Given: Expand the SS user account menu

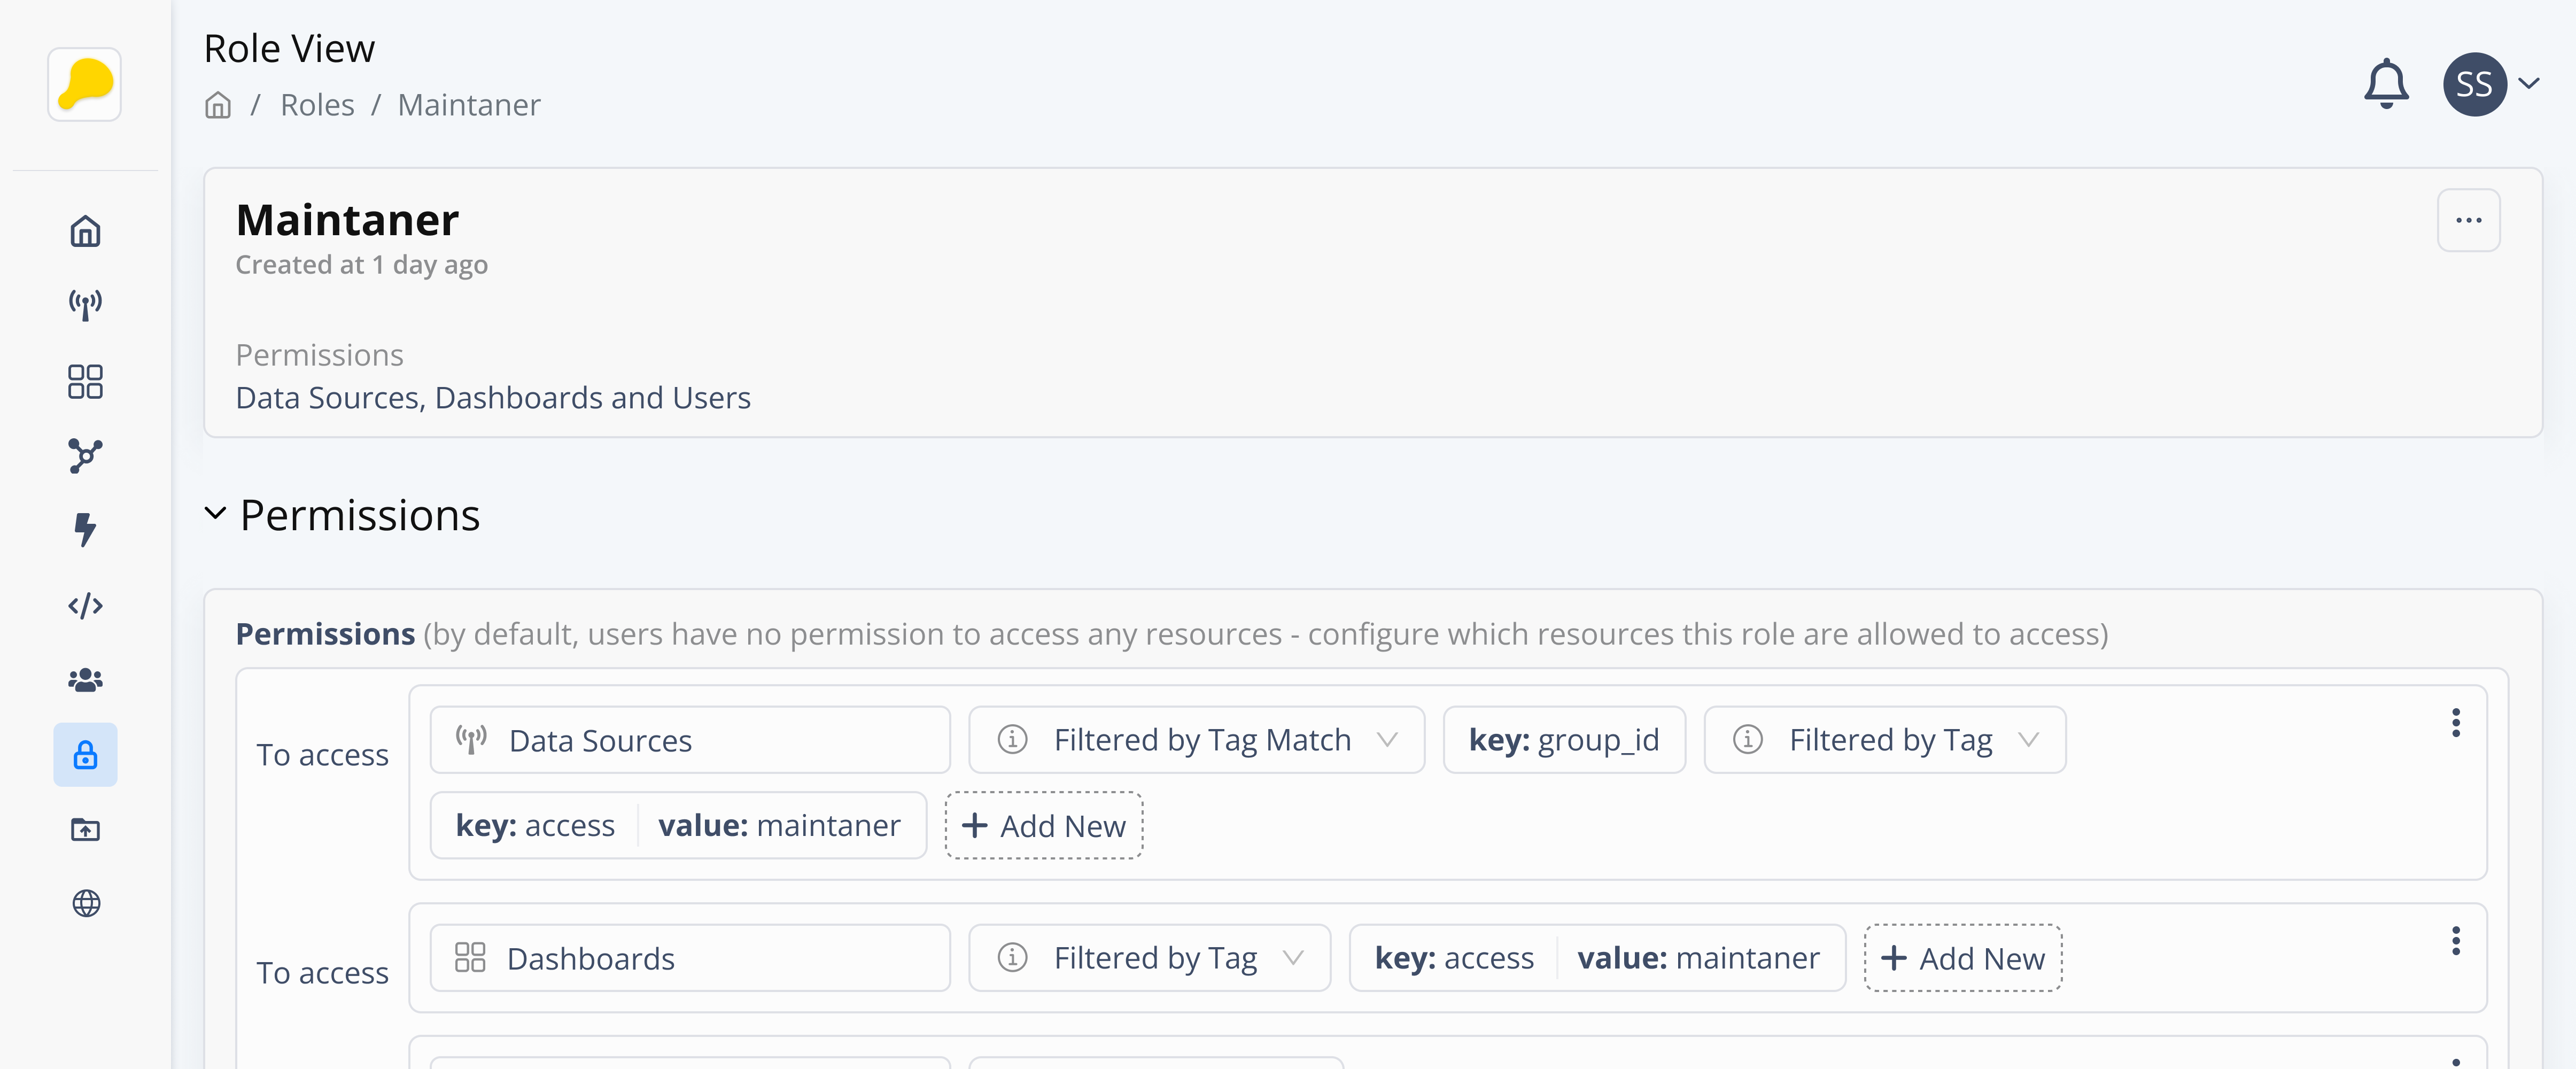Looking at the screenshot, I should 2528,84.
